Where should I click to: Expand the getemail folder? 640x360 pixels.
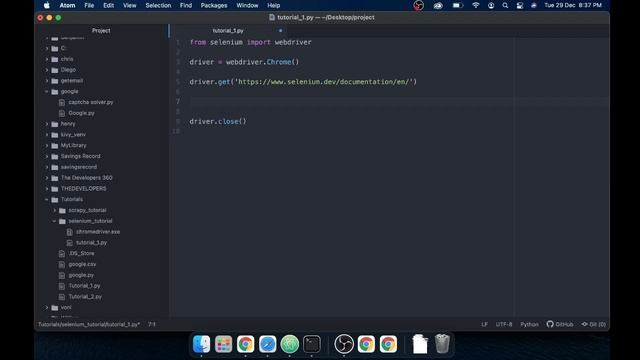(47, 81)
